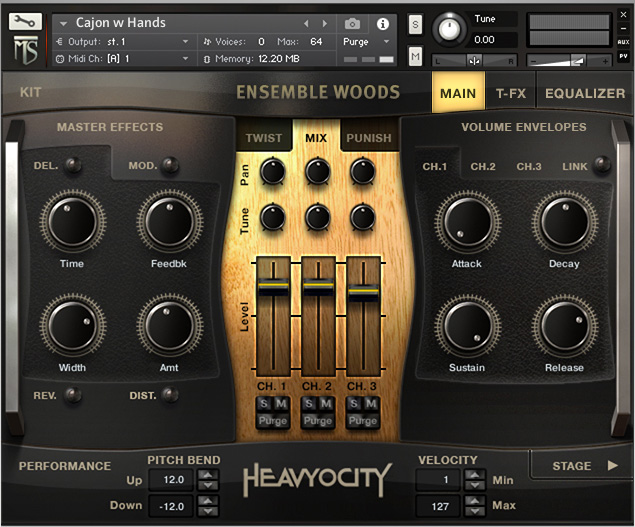Click the Attack envelope knob
The image size is (635, 527).
coord(468,222)
